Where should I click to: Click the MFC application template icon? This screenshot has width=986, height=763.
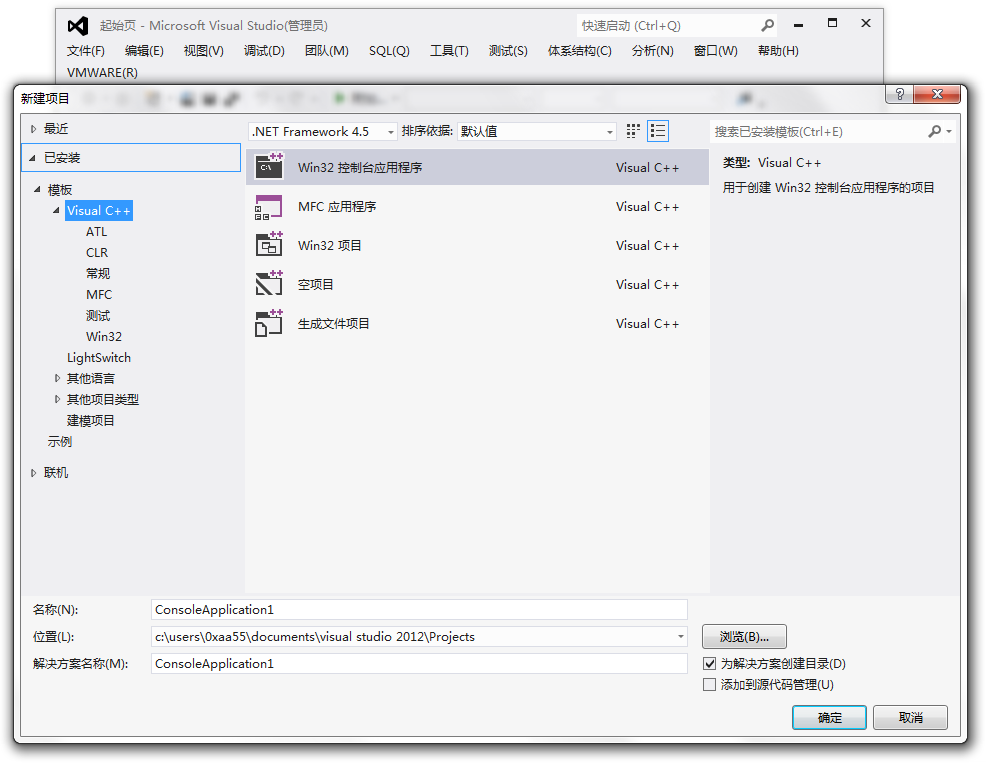point(269,206)
